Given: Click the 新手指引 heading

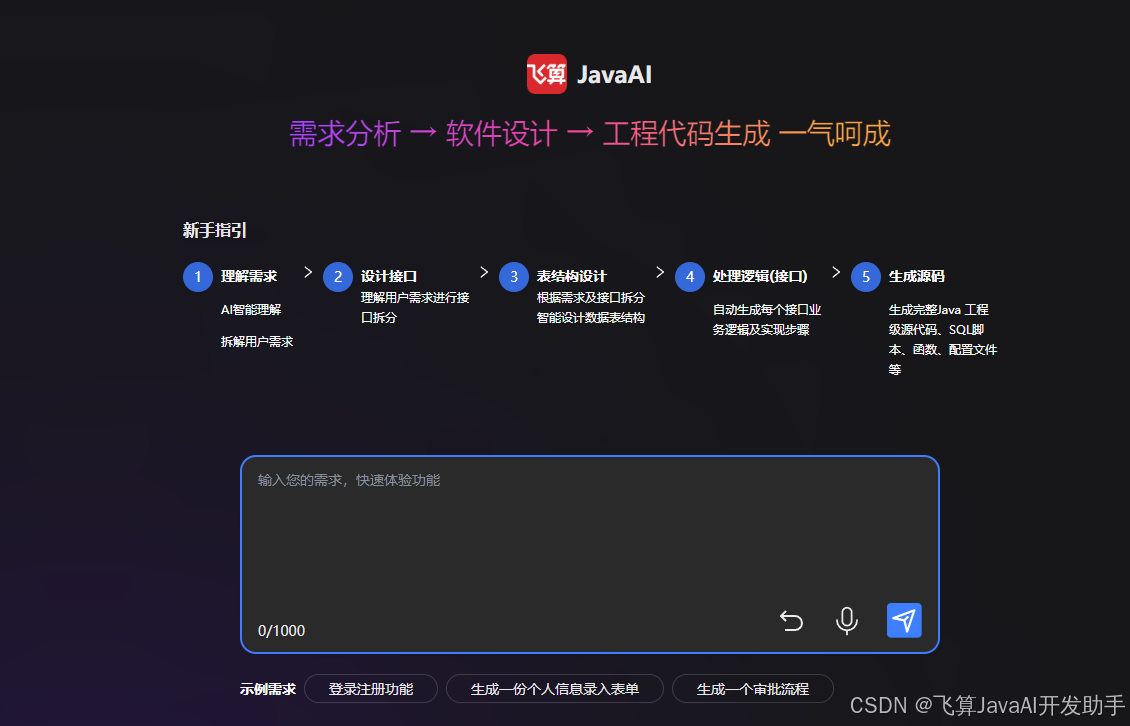Looking at the screenshot, I should click(x=214, y=230).
